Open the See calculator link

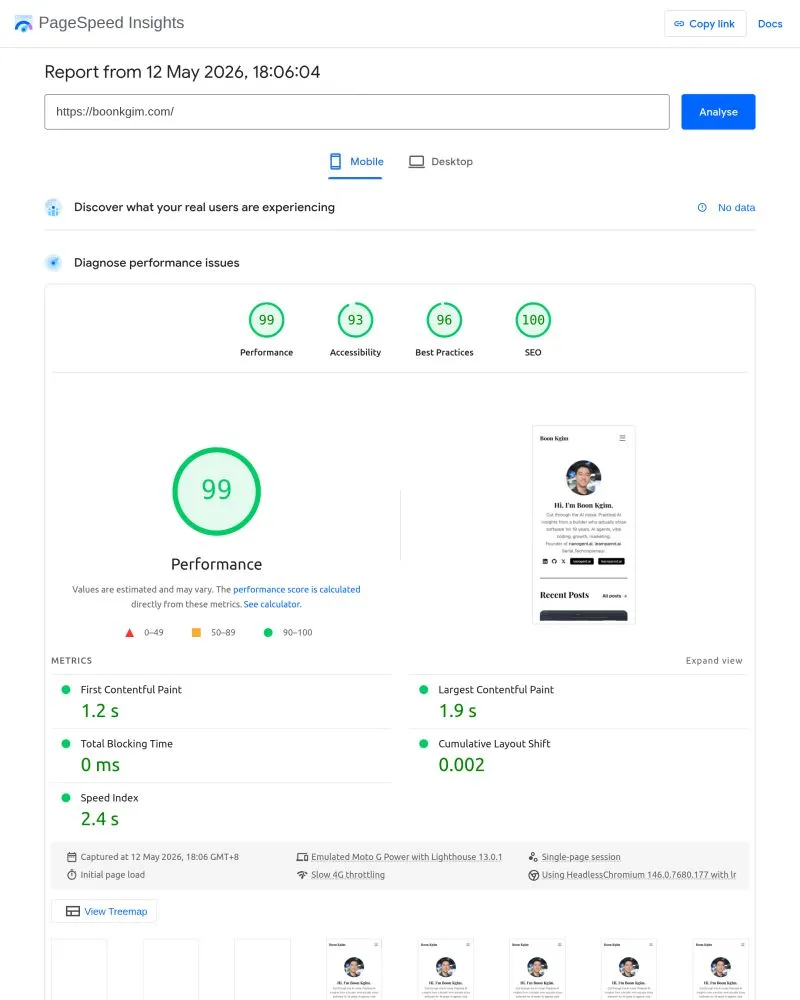(x=272, y=604)
